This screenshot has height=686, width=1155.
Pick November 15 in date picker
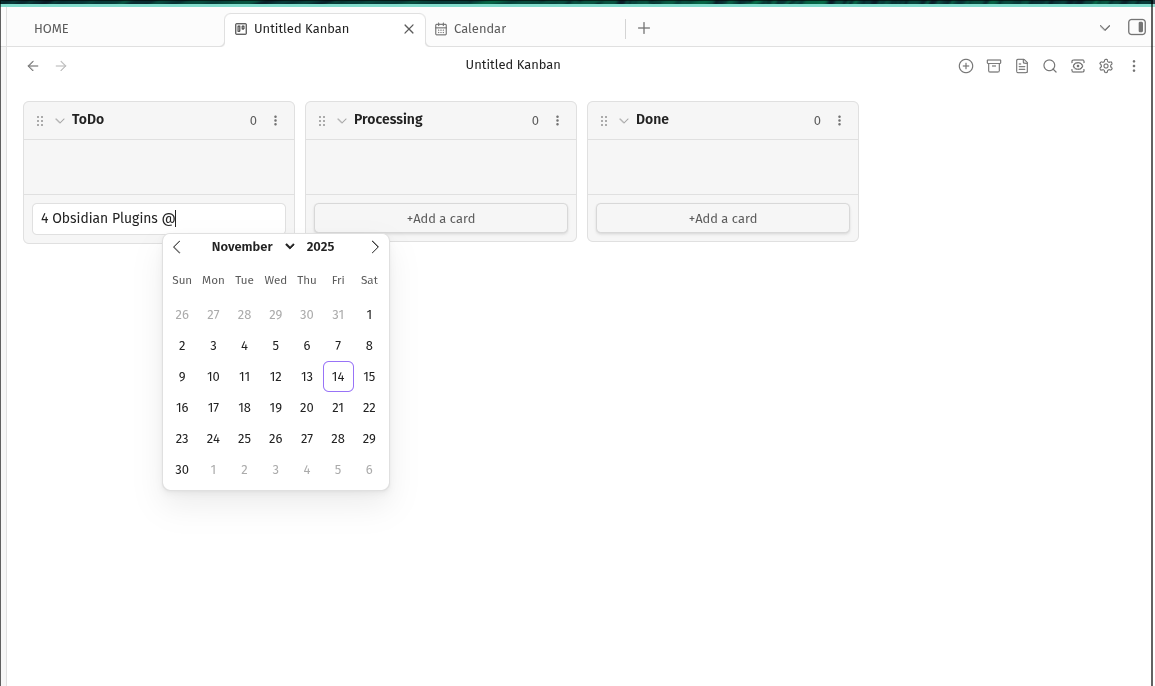[369, 377]
